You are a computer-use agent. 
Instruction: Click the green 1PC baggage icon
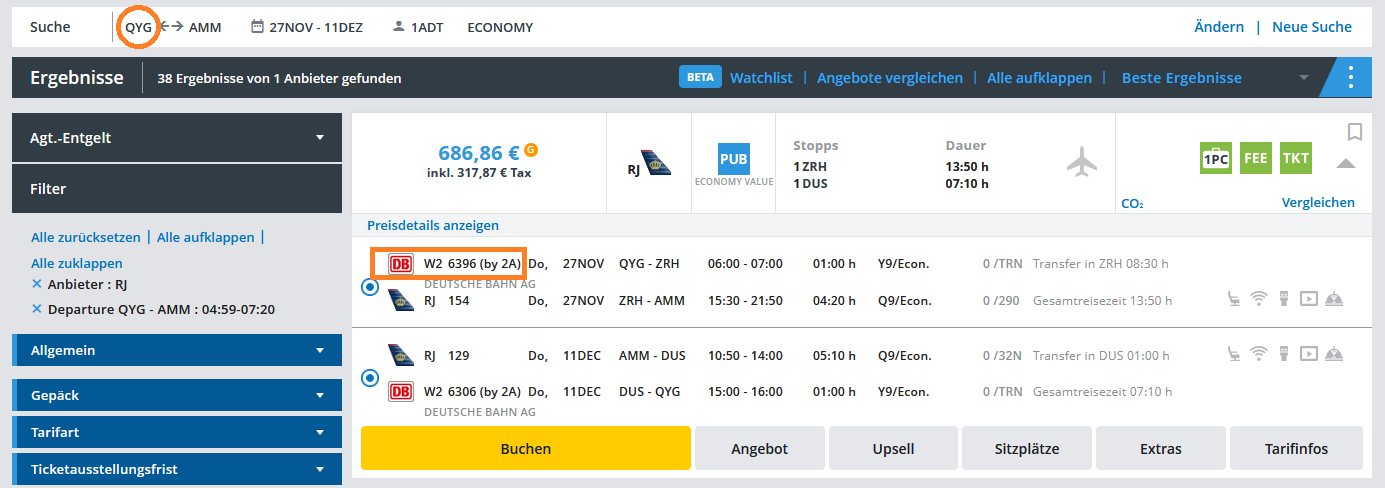pos(1216,158)
